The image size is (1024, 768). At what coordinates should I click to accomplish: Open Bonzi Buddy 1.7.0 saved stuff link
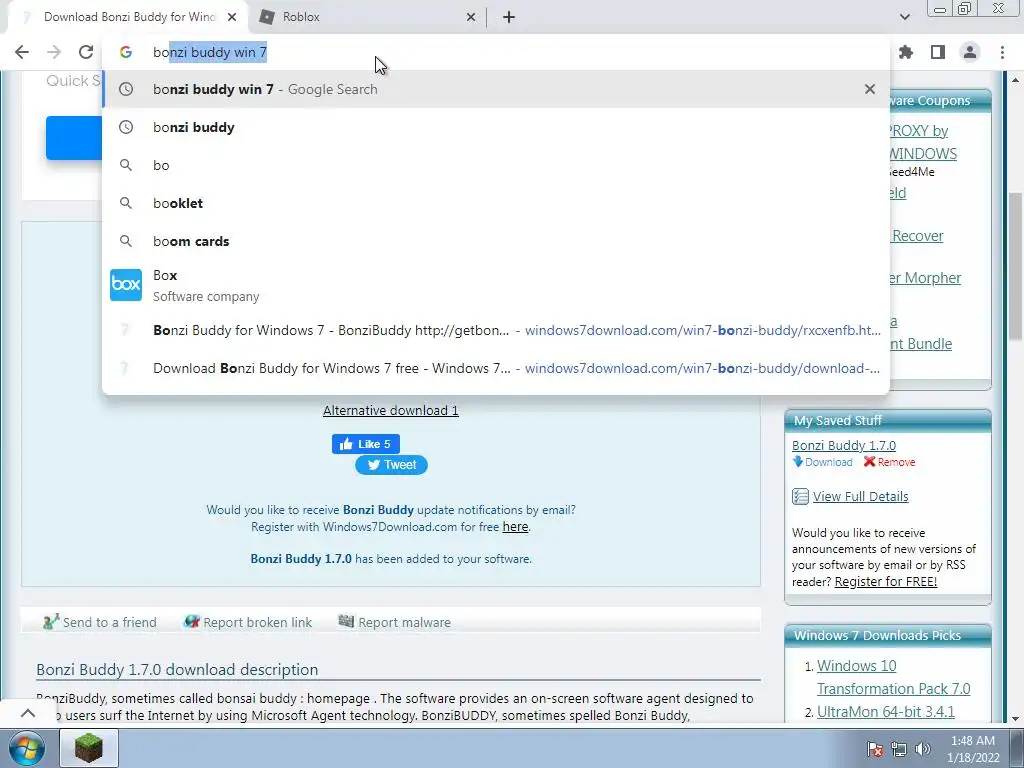coord(844,445)
